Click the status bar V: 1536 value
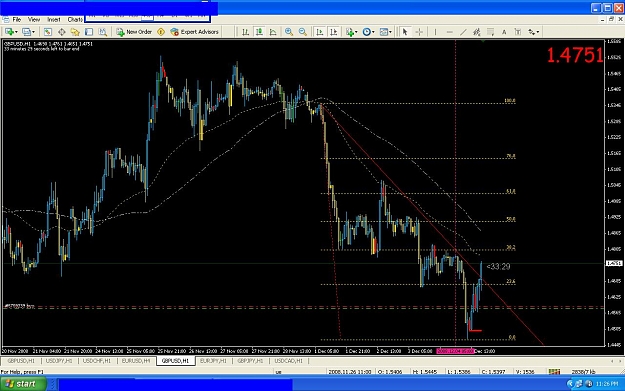625x391 pixels. 525,372
